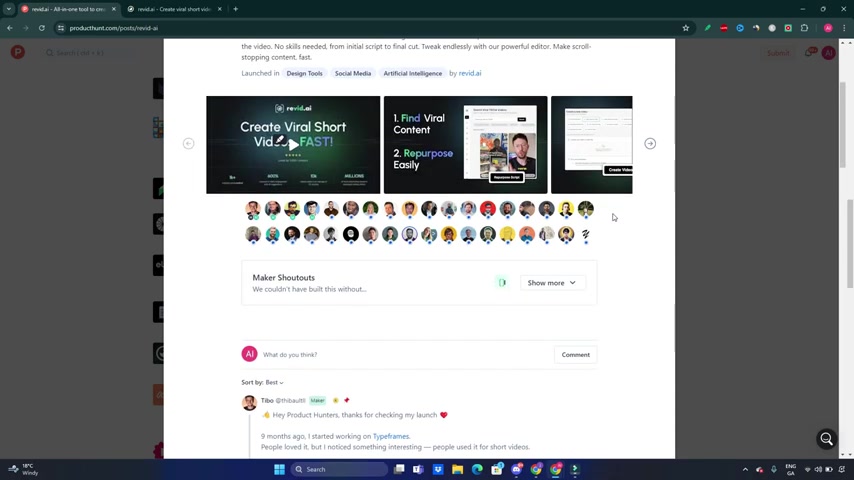This screenshot has width=854, height=480.
Task: Open the tab search dropdown arrow
Action: click(9, 9)
